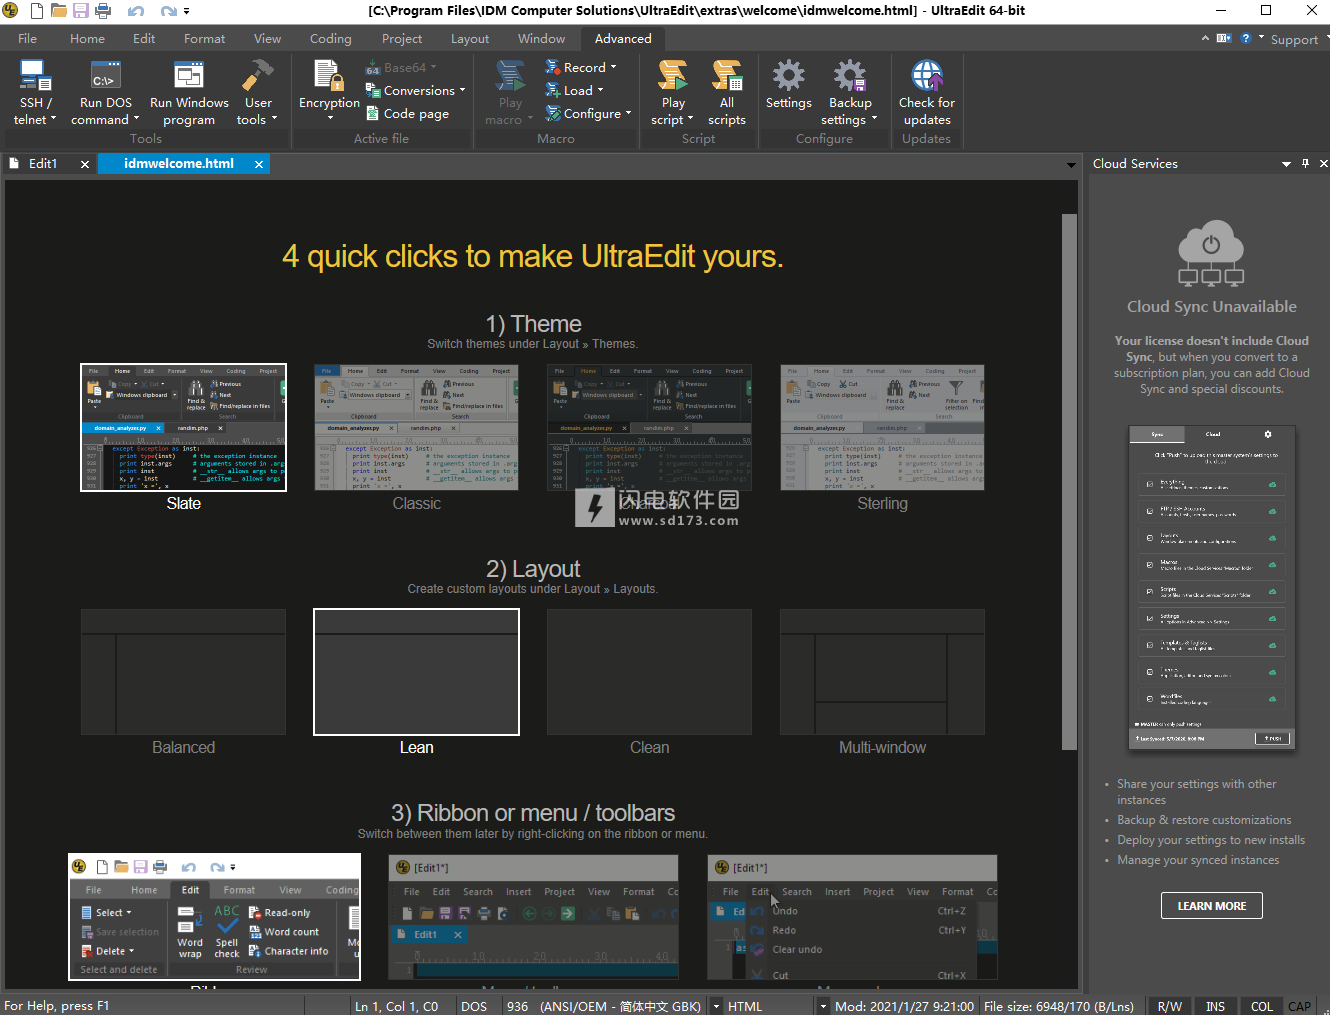
Task: Select the Ribbon mode preview thumbnail
Action: click(x=214, y=917)
